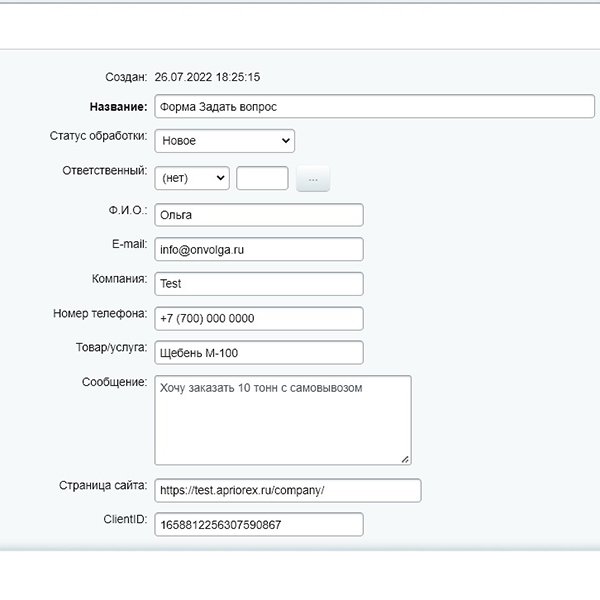Click the Сообщение text area
This screenshot has height=600, width=600.
(x=283, y=420)
